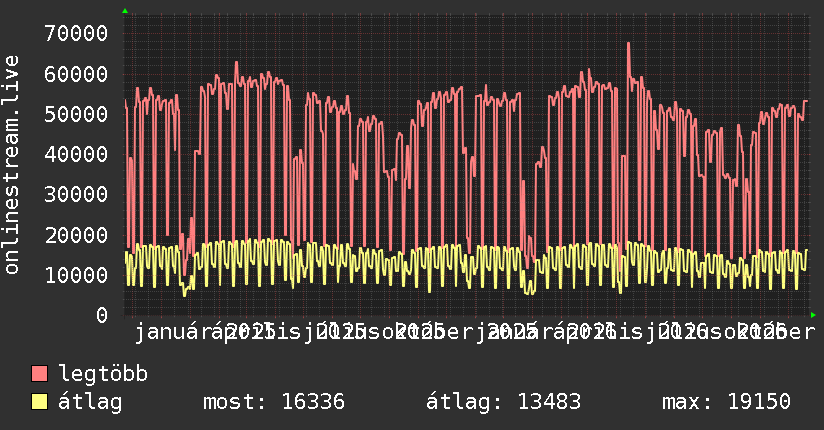Click the tallest red peak above 60000
Viewport: 824px width, 430px height.
pyautogui.click(x=628, y=44)
